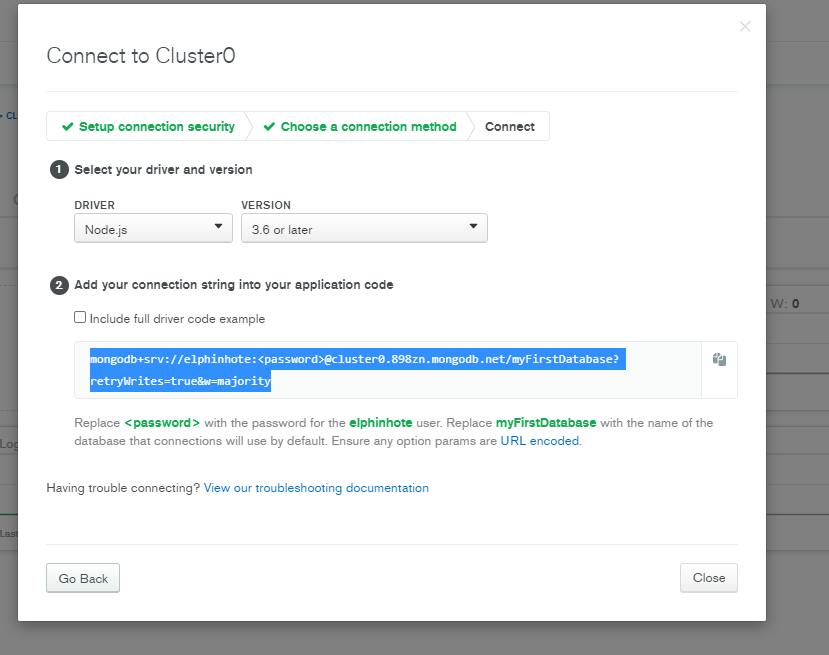Viewport: 829px width, 655px height.
Task: Enable the Include full driver code example checkbox
Action: (x=81, y=316)
